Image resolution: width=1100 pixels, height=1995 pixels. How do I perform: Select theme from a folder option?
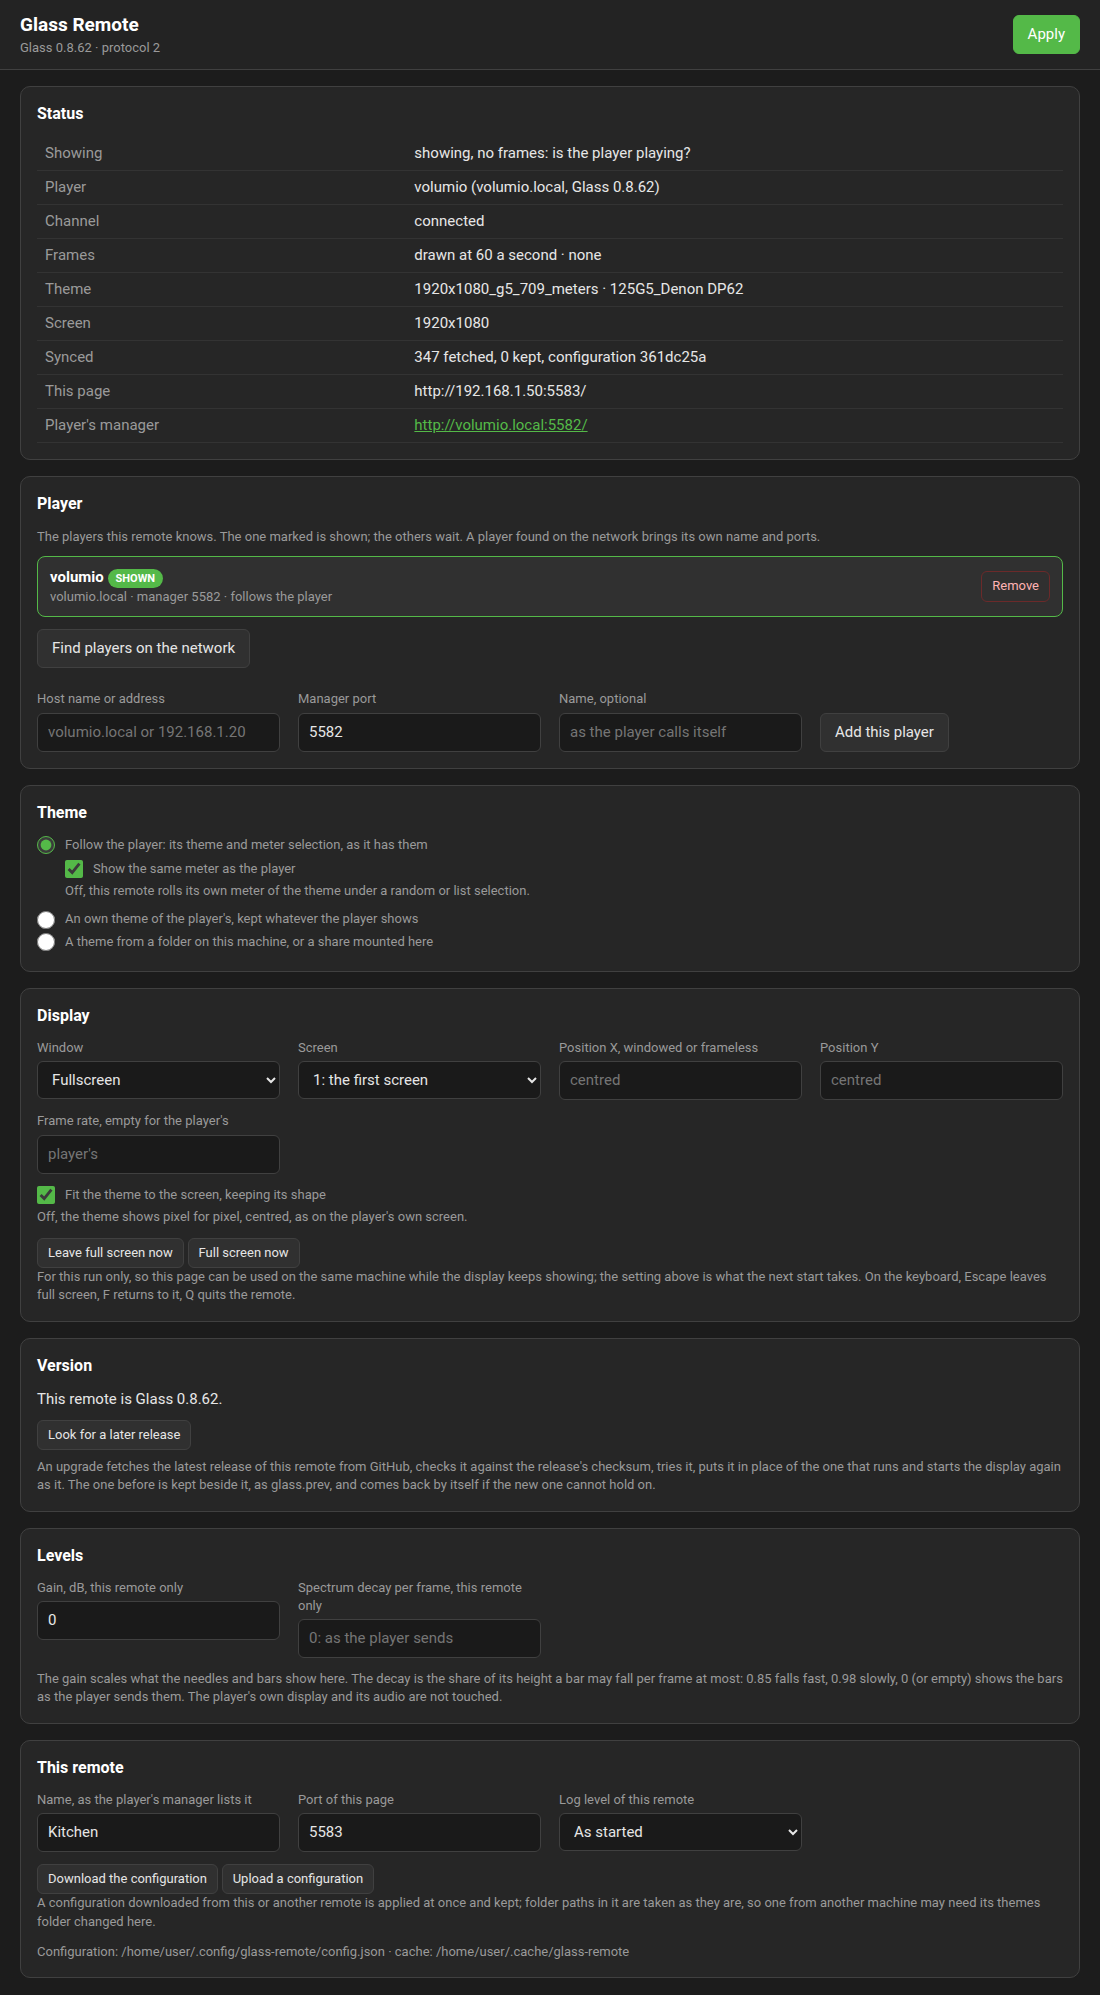click(46, 942)
